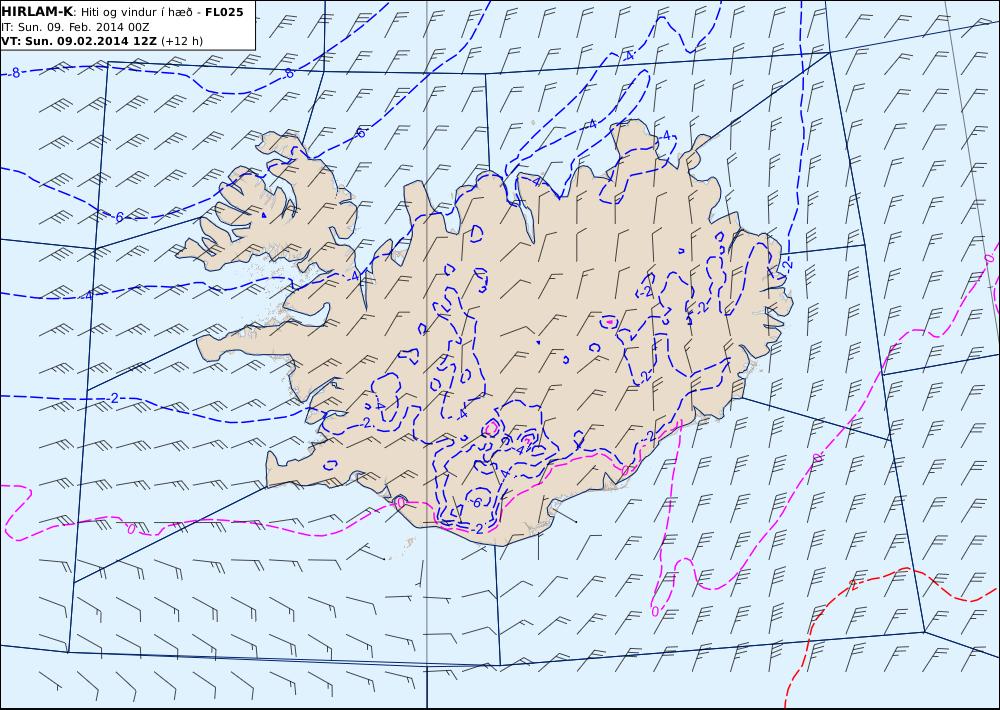Click the red "2" label on the red dashed isotherm
The height and width of the screenshot is (710, 1000).
853,585
